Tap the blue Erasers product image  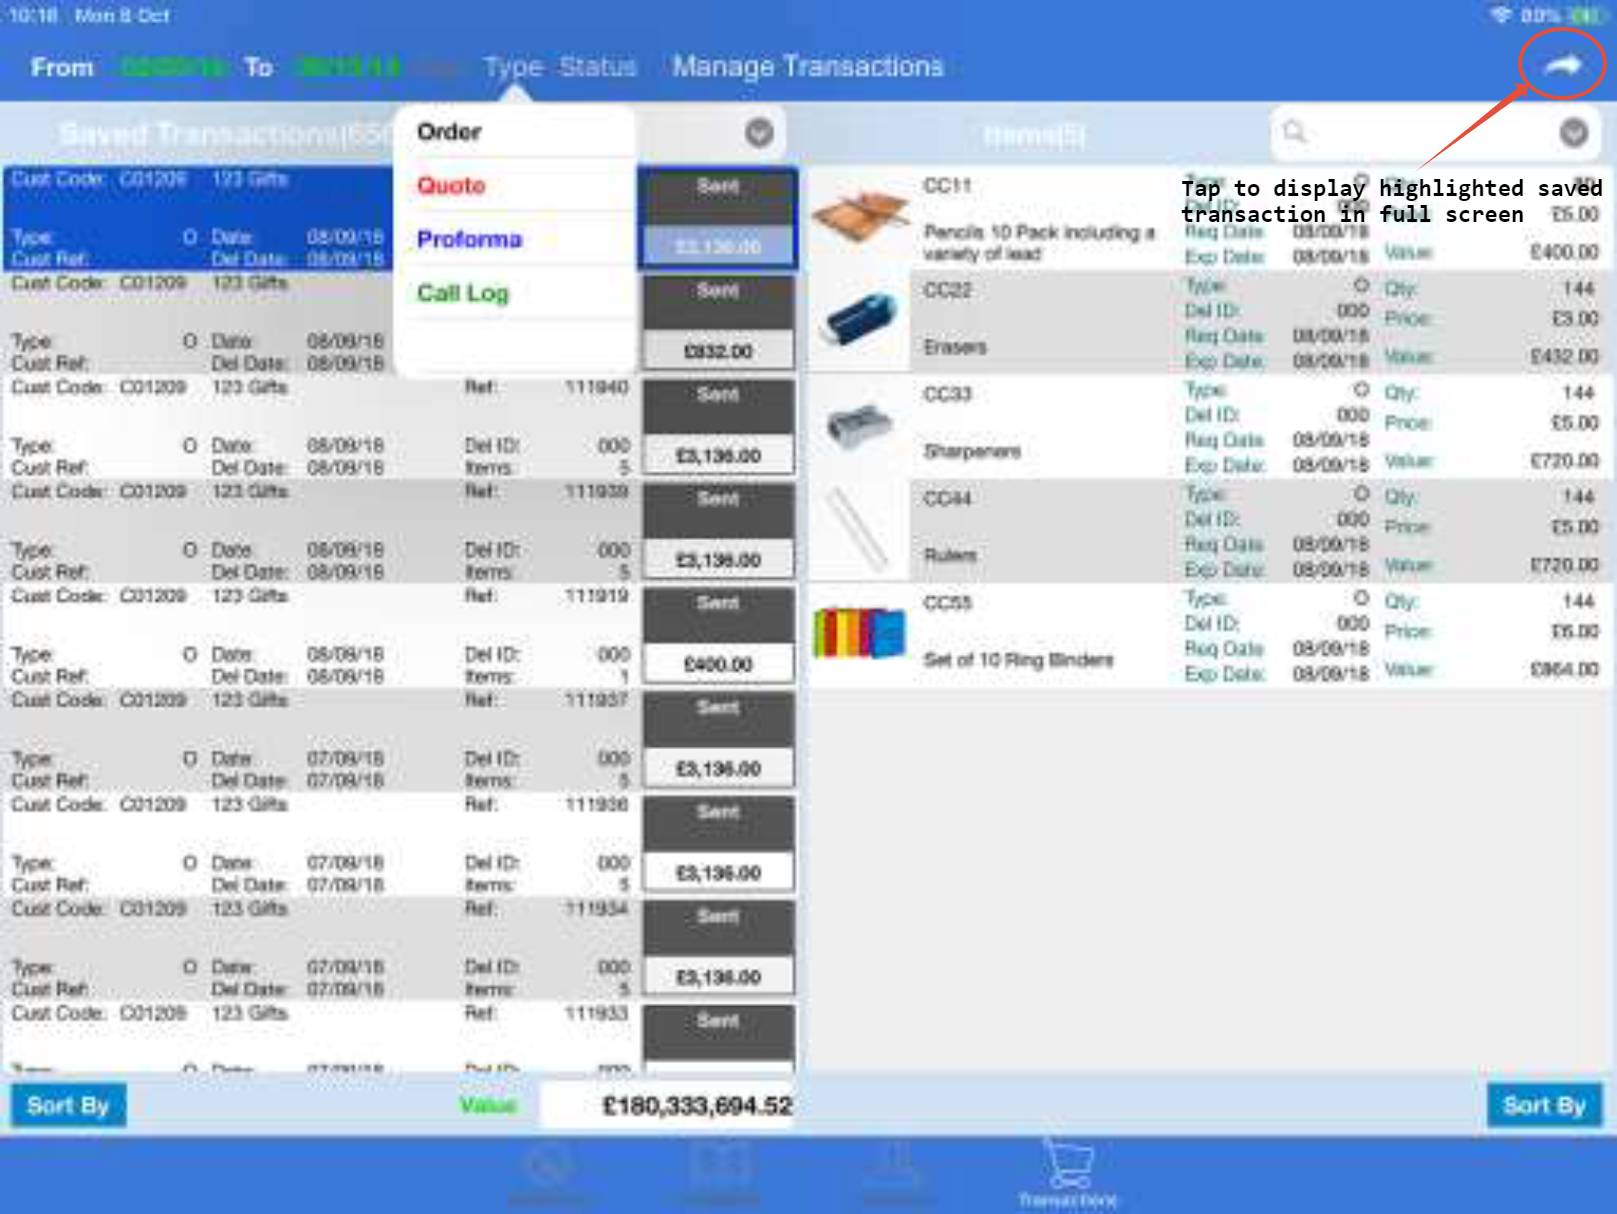click(859, 320)
